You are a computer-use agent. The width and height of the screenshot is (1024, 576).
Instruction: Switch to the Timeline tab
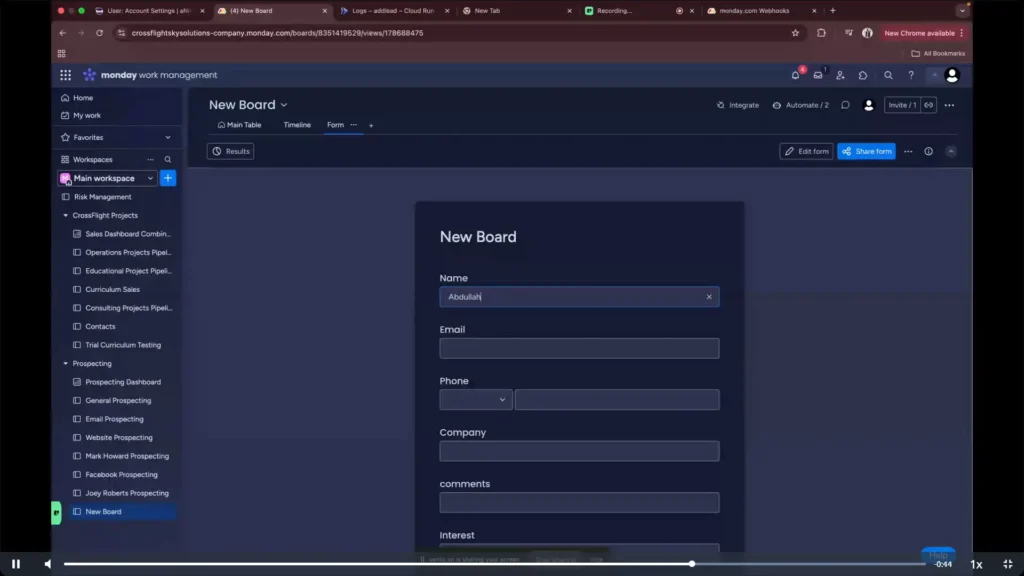[297, 125]
